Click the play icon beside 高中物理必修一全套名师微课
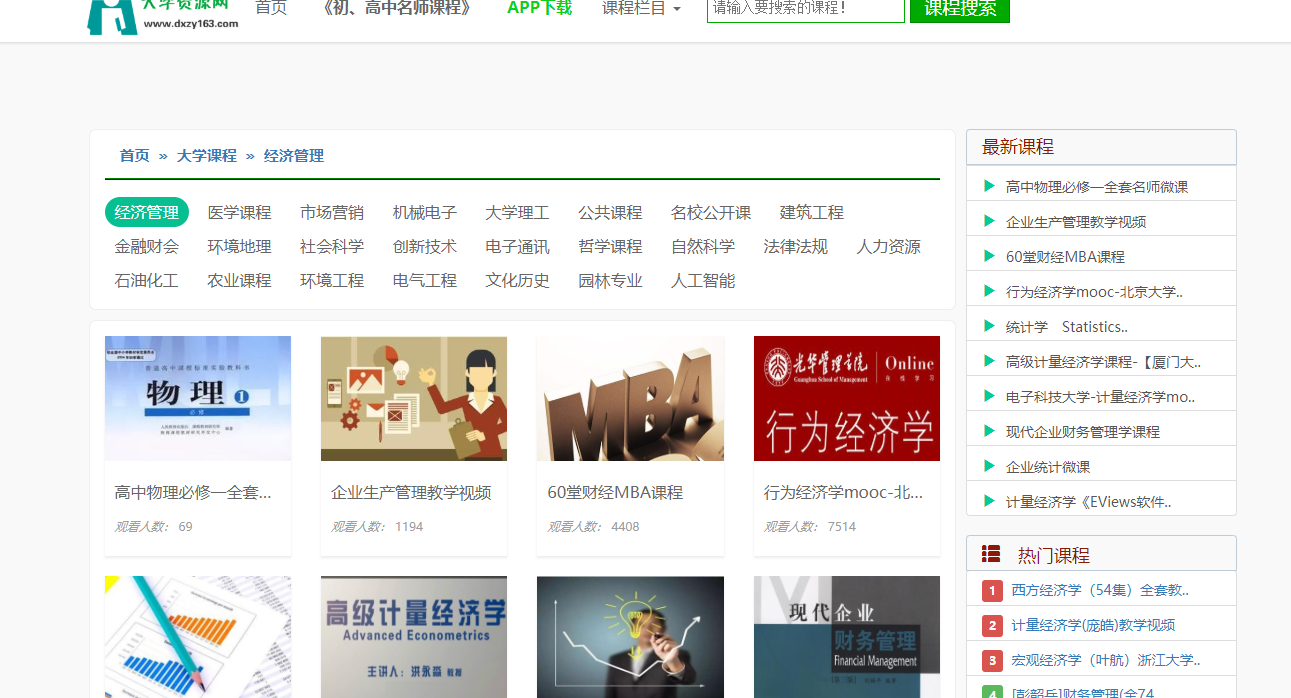The image size is (1291, 698). click(987, 182)
